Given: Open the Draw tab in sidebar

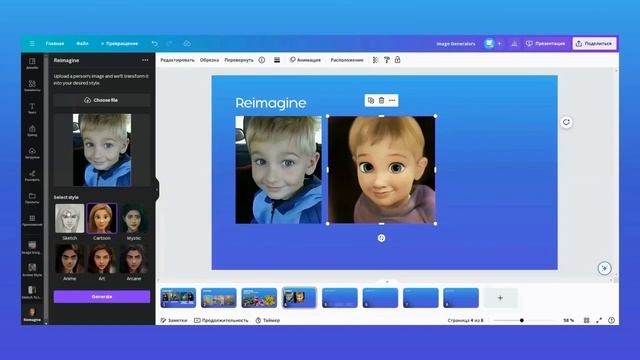Looking at the screenshot, I should pyautogui.click(x=32, y=176).
